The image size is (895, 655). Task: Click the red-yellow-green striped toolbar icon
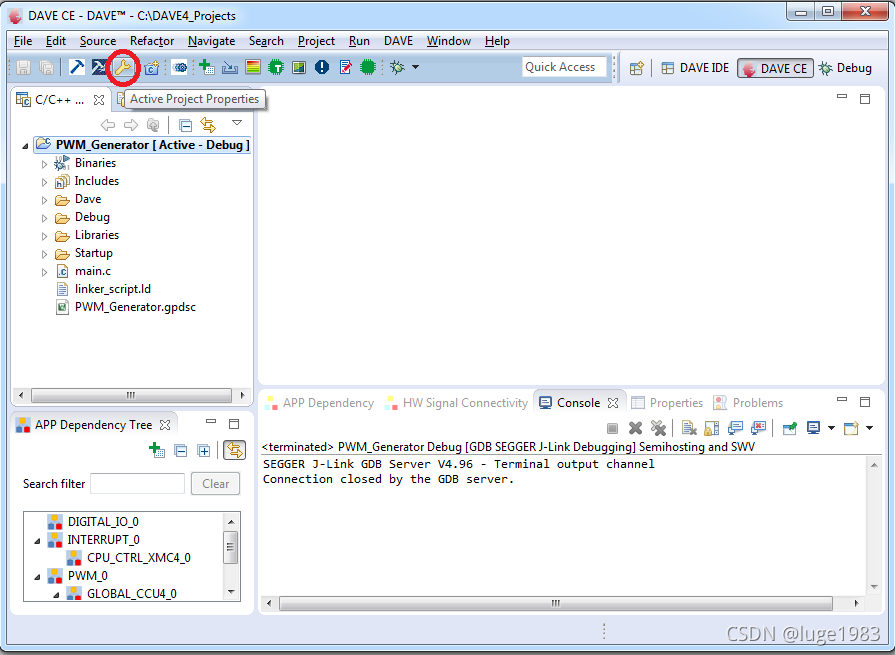253,67
